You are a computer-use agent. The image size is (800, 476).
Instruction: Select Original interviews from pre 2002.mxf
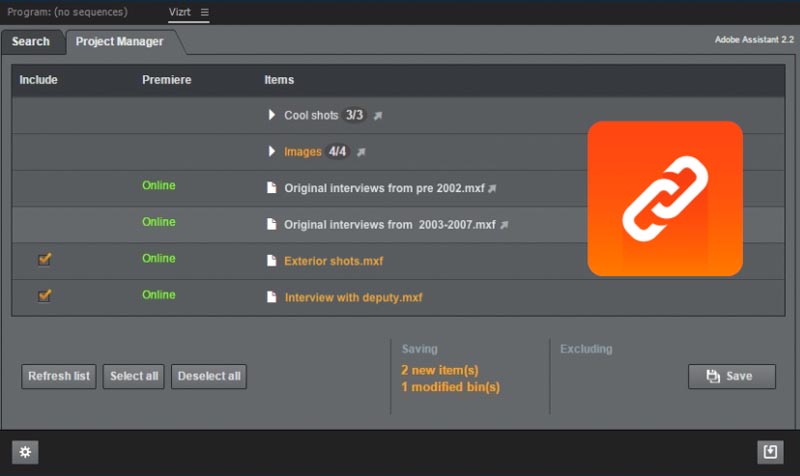[x=384, y=188]
